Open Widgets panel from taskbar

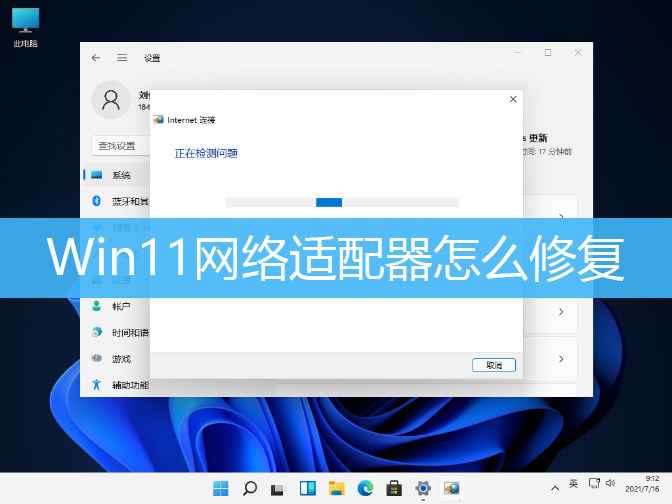(308, 488)
